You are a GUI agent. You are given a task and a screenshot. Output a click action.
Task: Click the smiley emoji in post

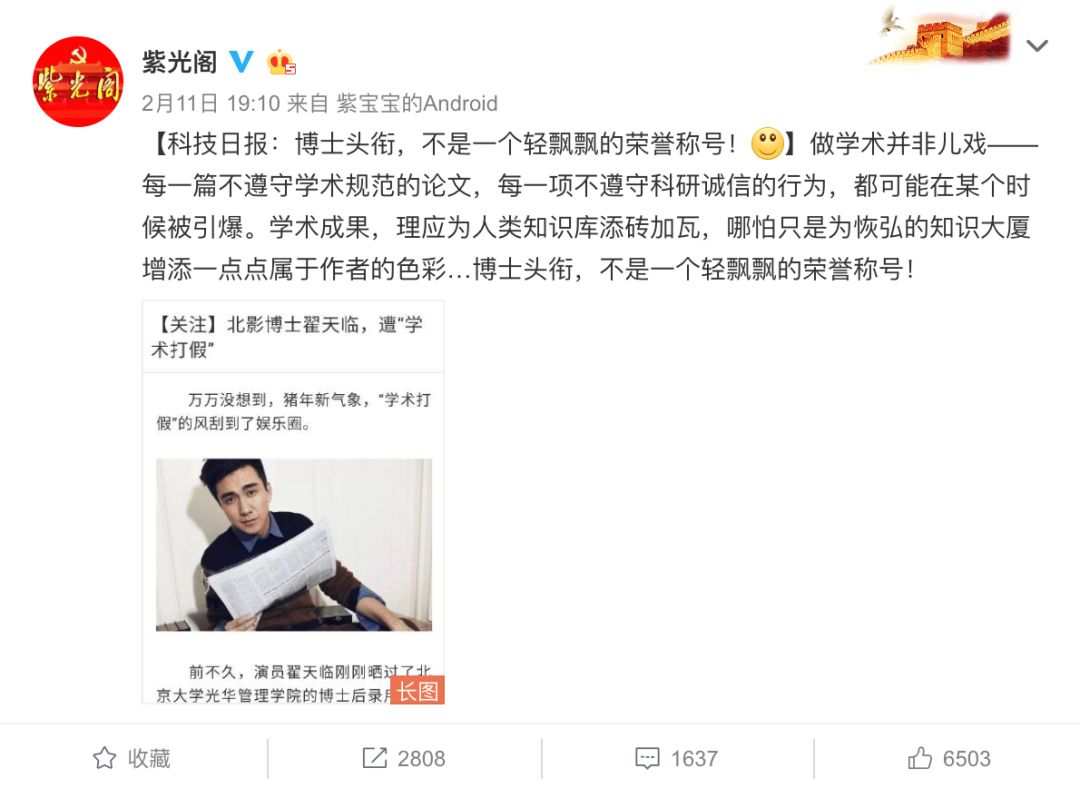point(767,143)
